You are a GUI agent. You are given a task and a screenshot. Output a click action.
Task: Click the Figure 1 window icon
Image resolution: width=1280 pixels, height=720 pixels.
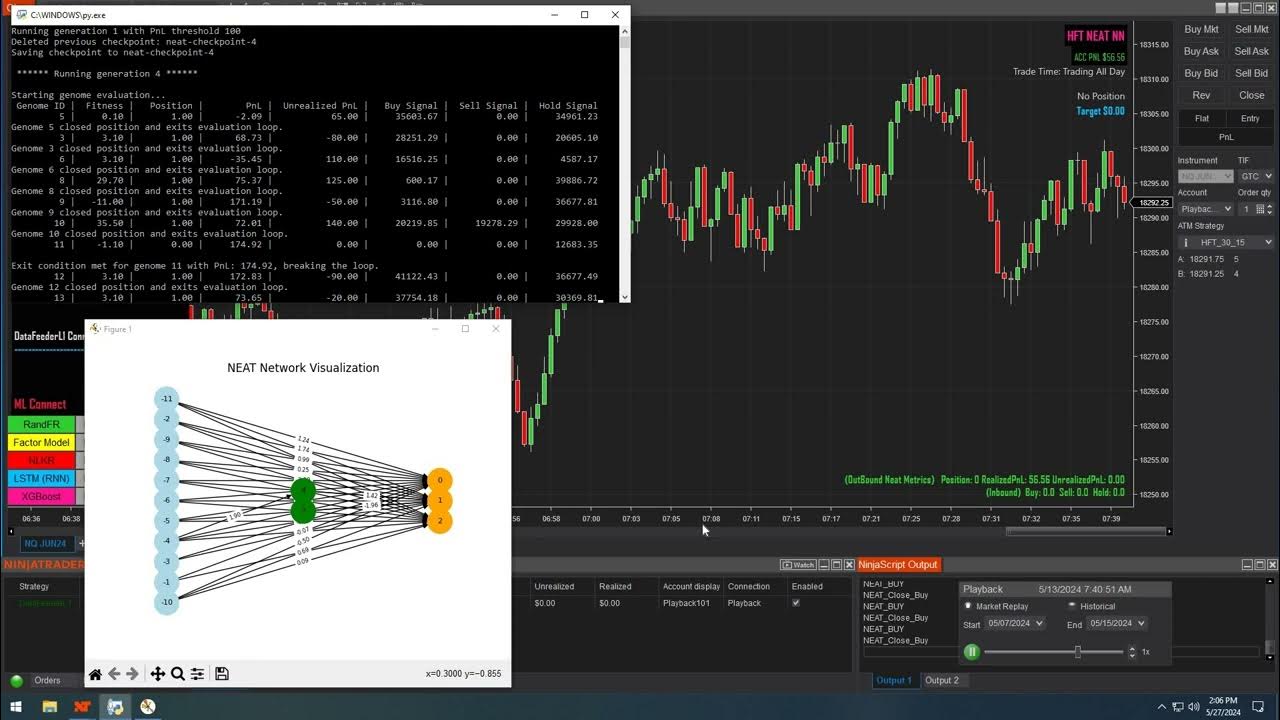point(95,329)
